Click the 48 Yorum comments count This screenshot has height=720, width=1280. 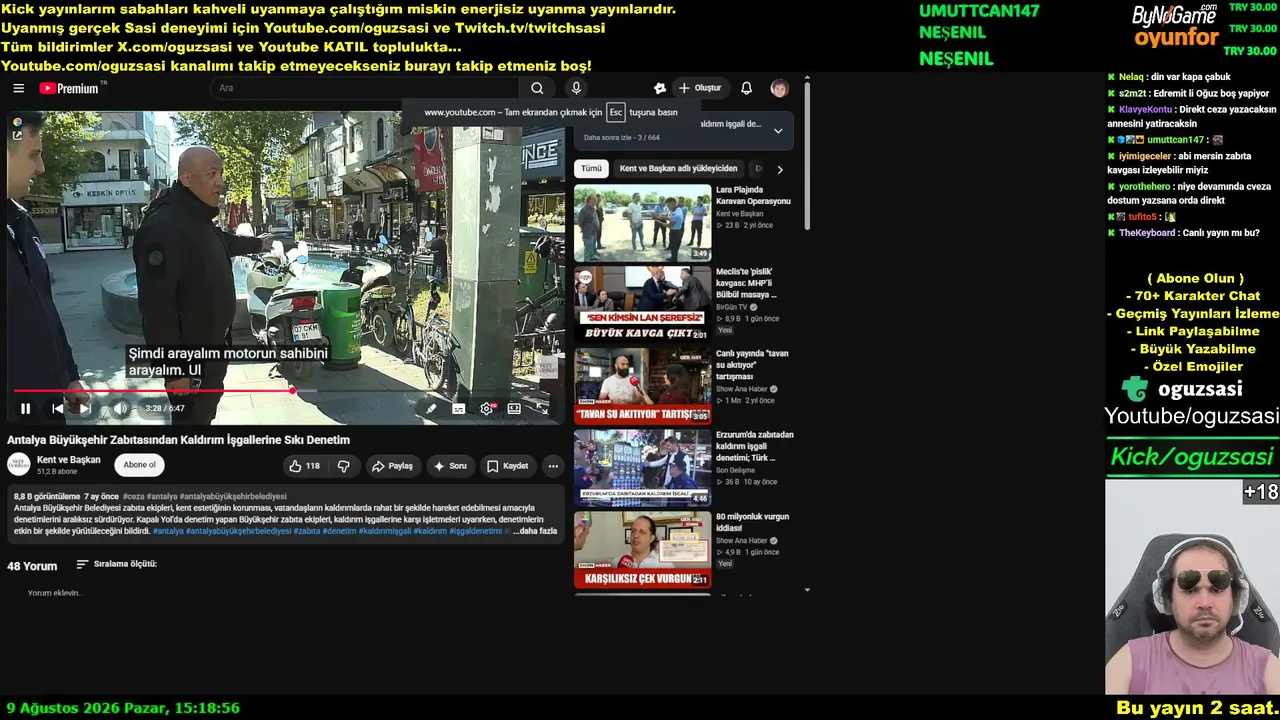click(32, 566)
